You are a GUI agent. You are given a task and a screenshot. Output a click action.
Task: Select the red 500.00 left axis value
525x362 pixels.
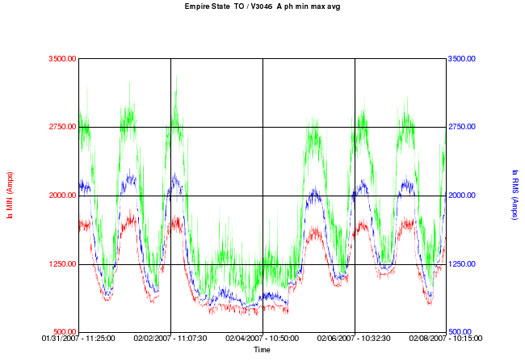[x=65, y=332]
